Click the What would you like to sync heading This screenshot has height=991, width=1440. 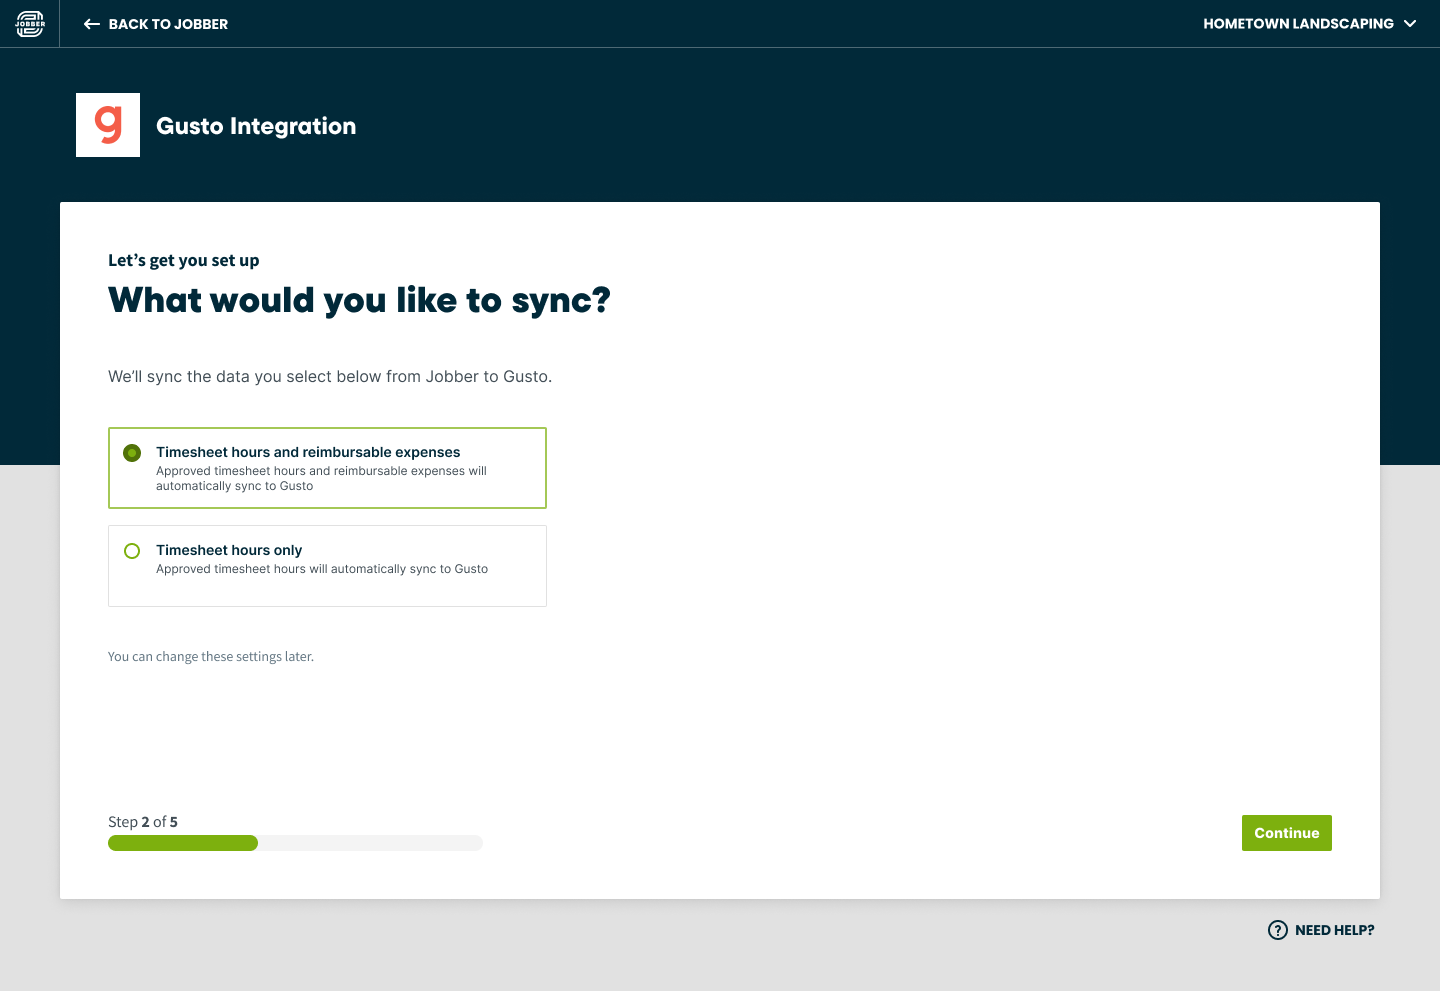(359, 300)
